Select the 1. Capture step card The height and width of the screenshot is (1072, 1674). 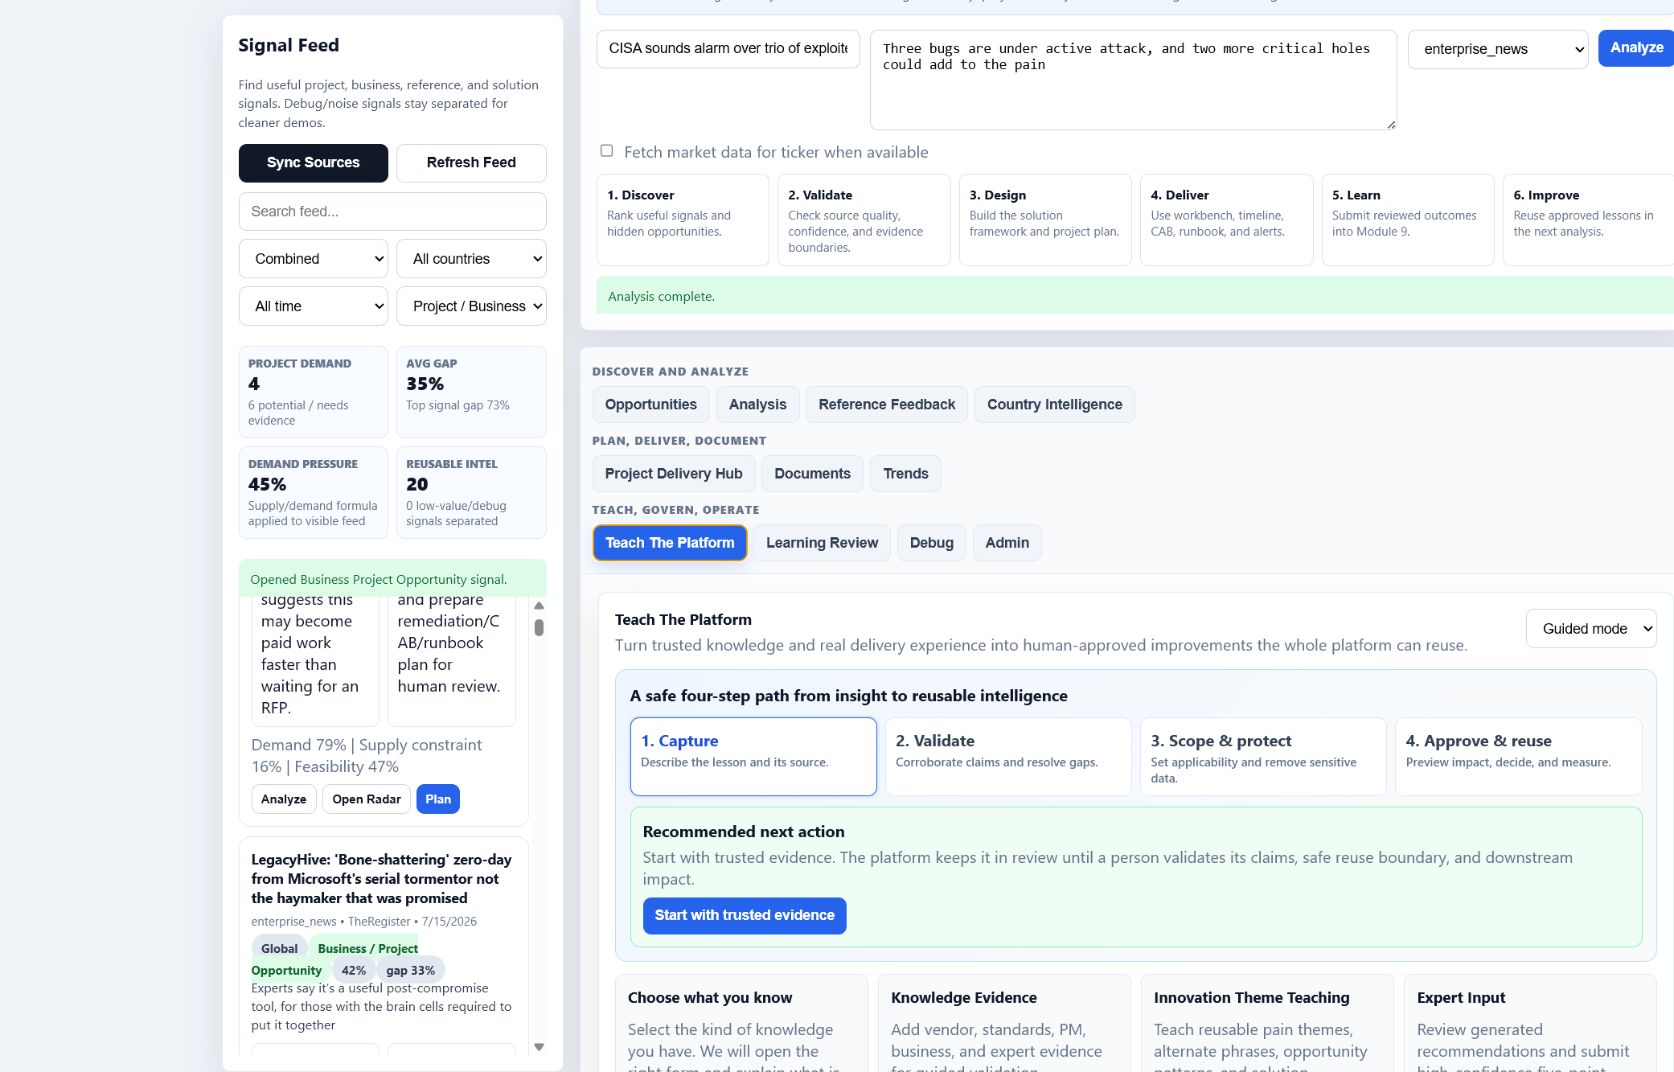[x=753, y=756]
